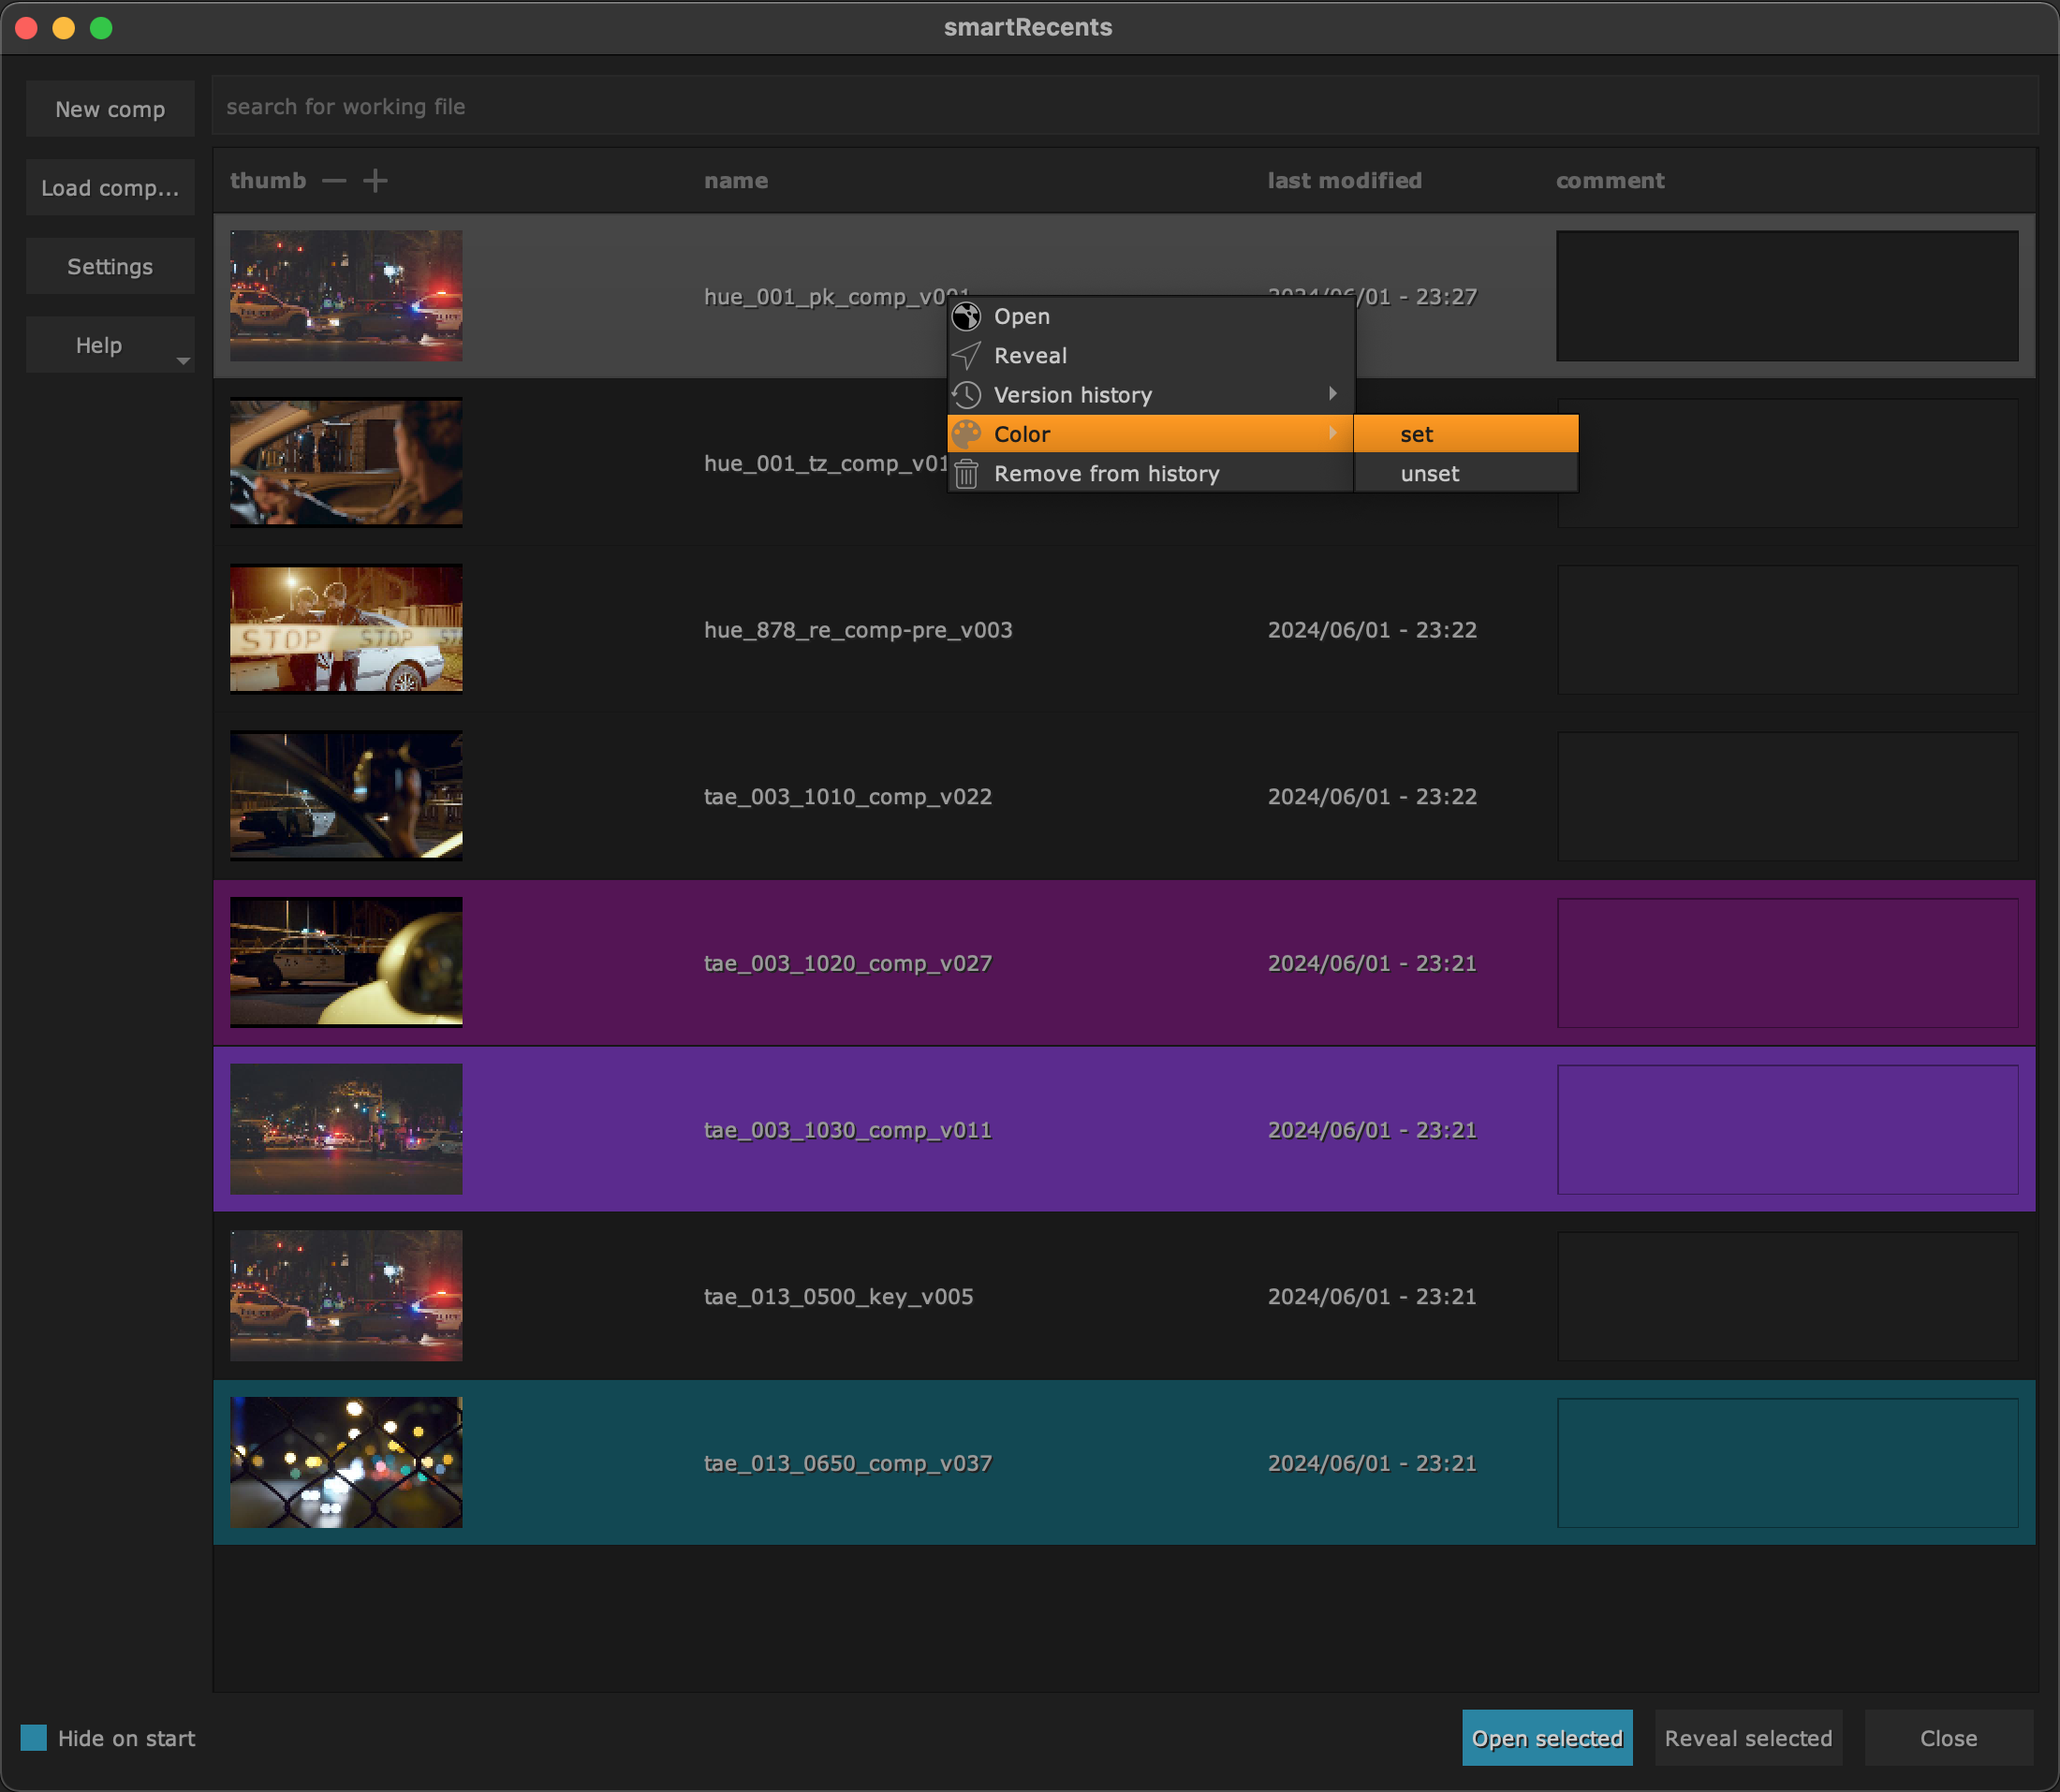The height and width of the screenshot is (1792, 2060).
Task: Open the Help dropdown button
Action: point(110,346)
